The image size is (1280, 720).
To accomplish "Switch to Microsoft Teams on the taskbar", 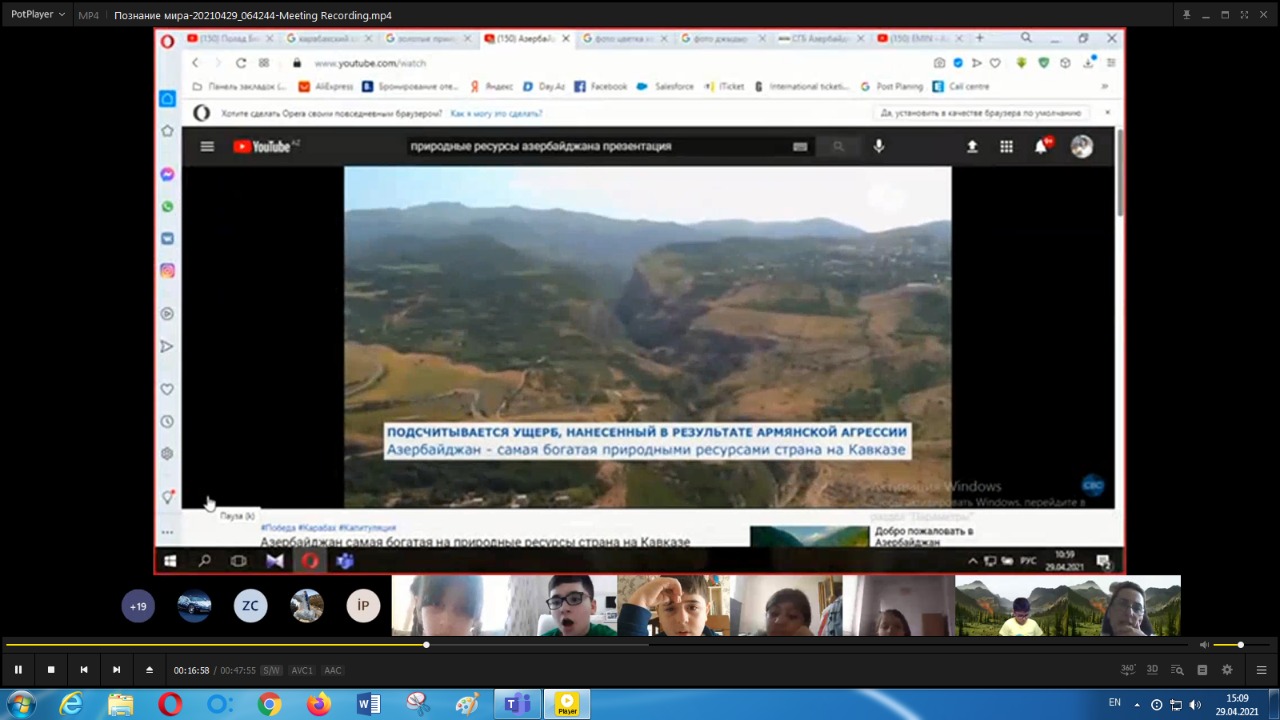I will [517, 705].
